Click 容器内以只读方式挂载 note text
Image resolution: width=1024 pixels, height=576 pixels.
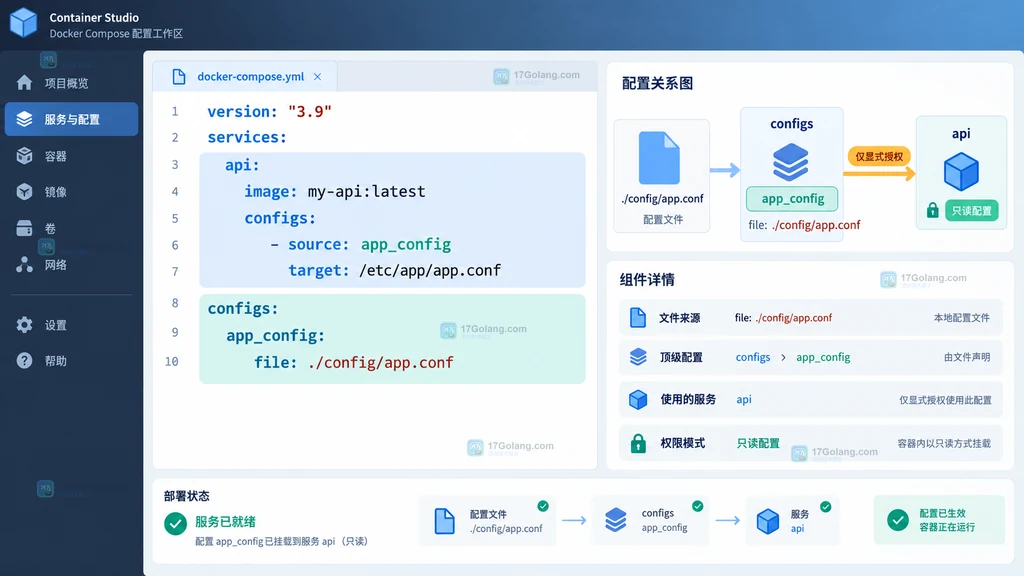[944, 443]
